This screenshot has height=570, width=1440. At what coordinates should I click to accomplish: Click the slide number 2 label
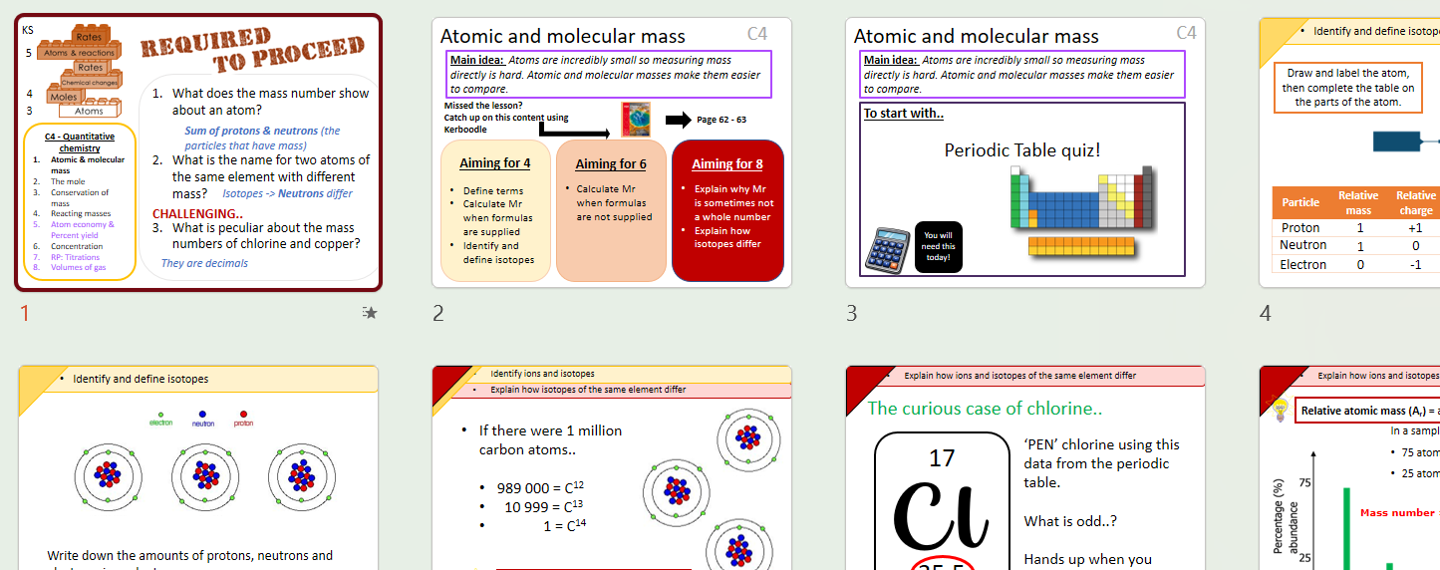(438, 314)
